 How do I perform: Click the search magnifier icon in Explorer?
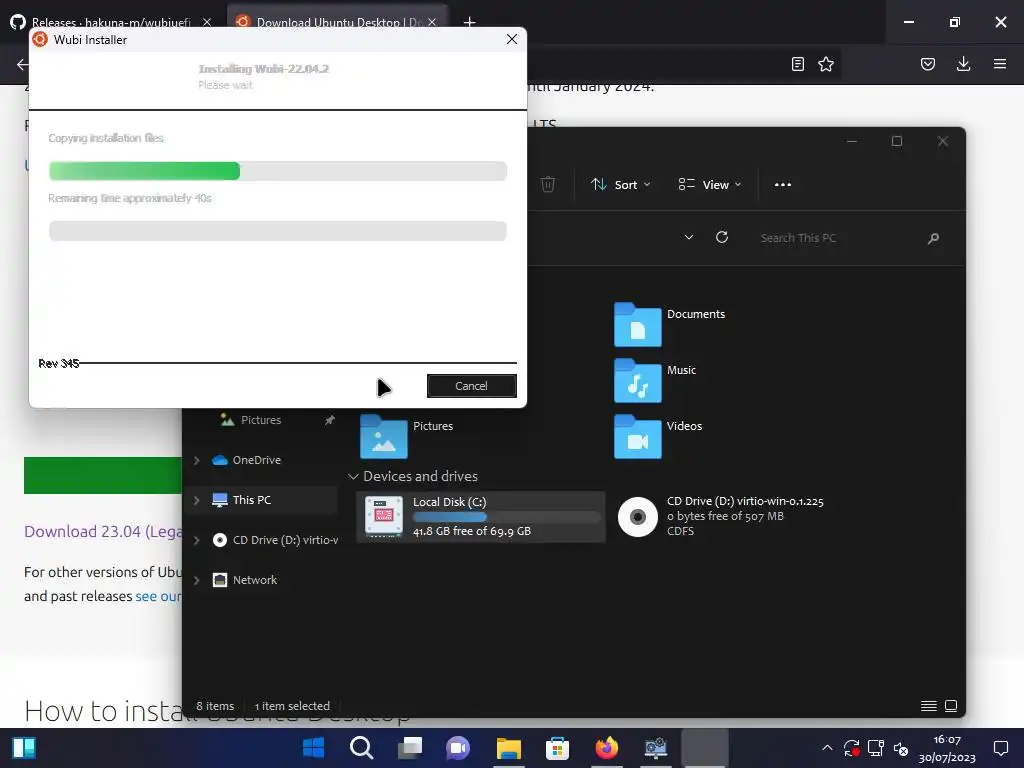(933, 238)
